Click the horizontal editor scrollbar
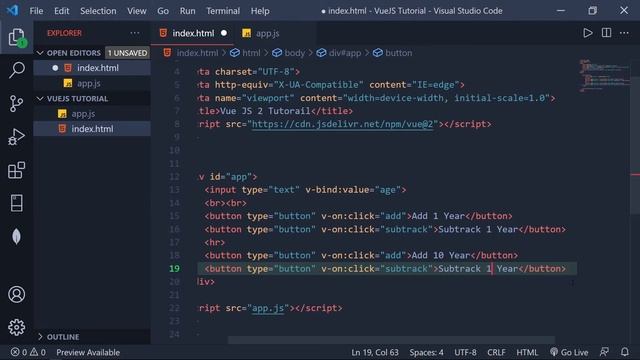 pos(391,340)
